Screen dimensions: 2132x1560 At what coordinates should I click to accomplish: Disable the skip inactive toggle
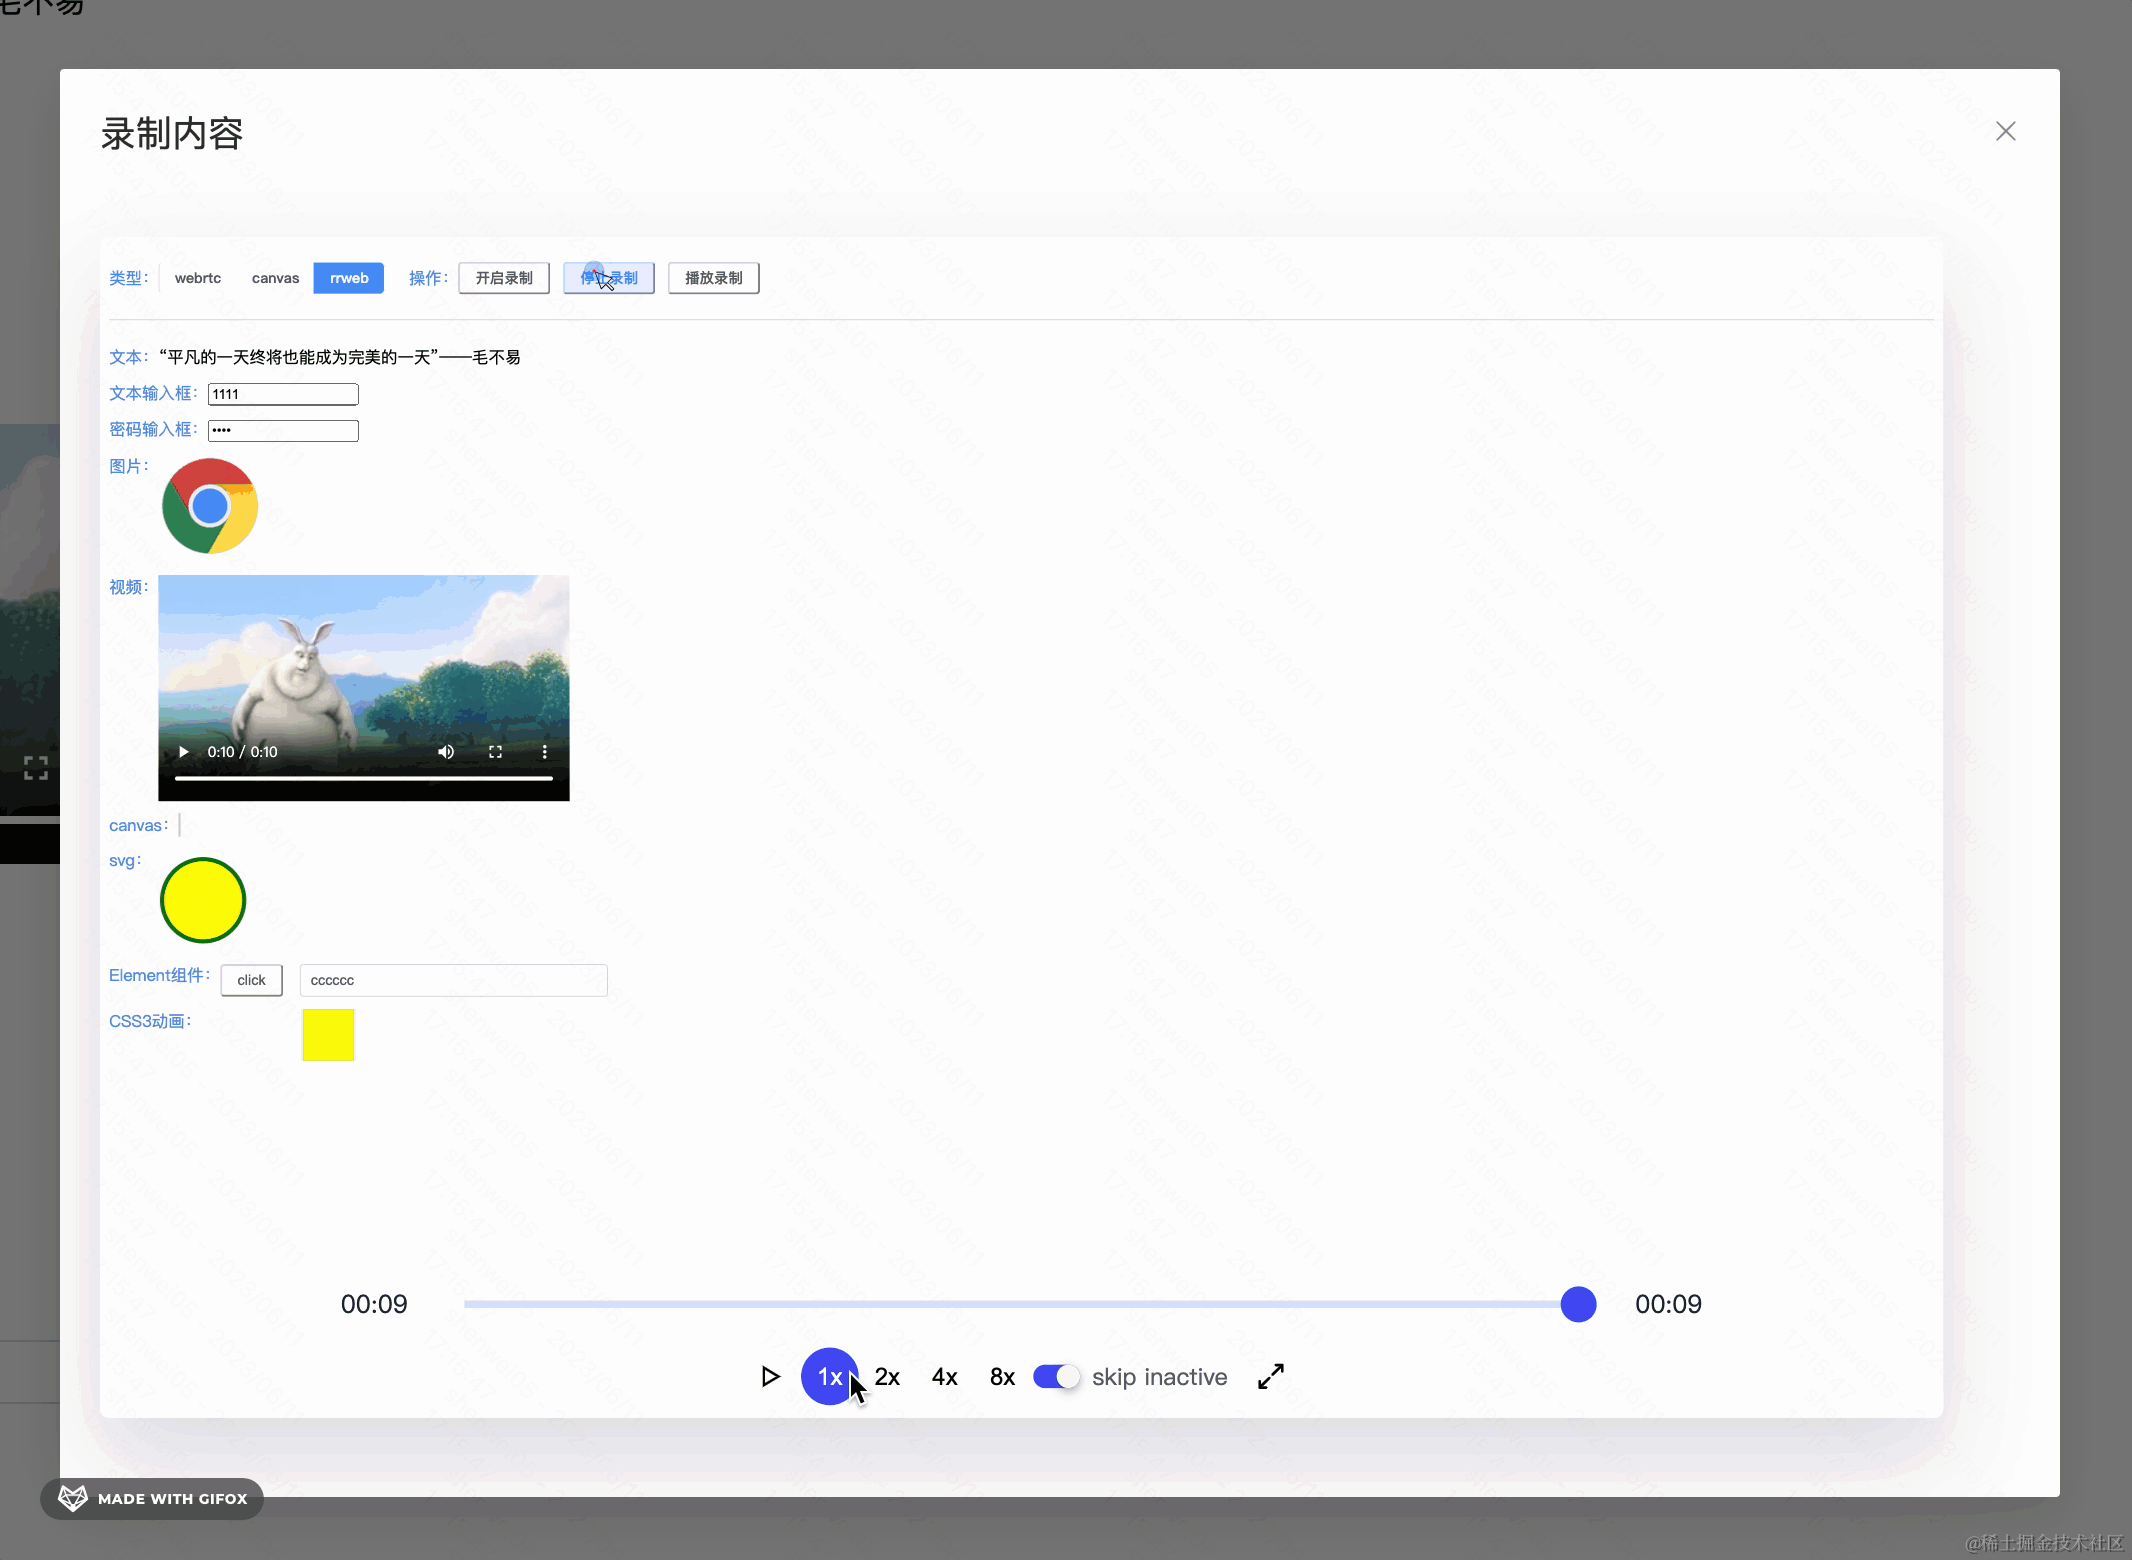[x=1057, y=1377]
